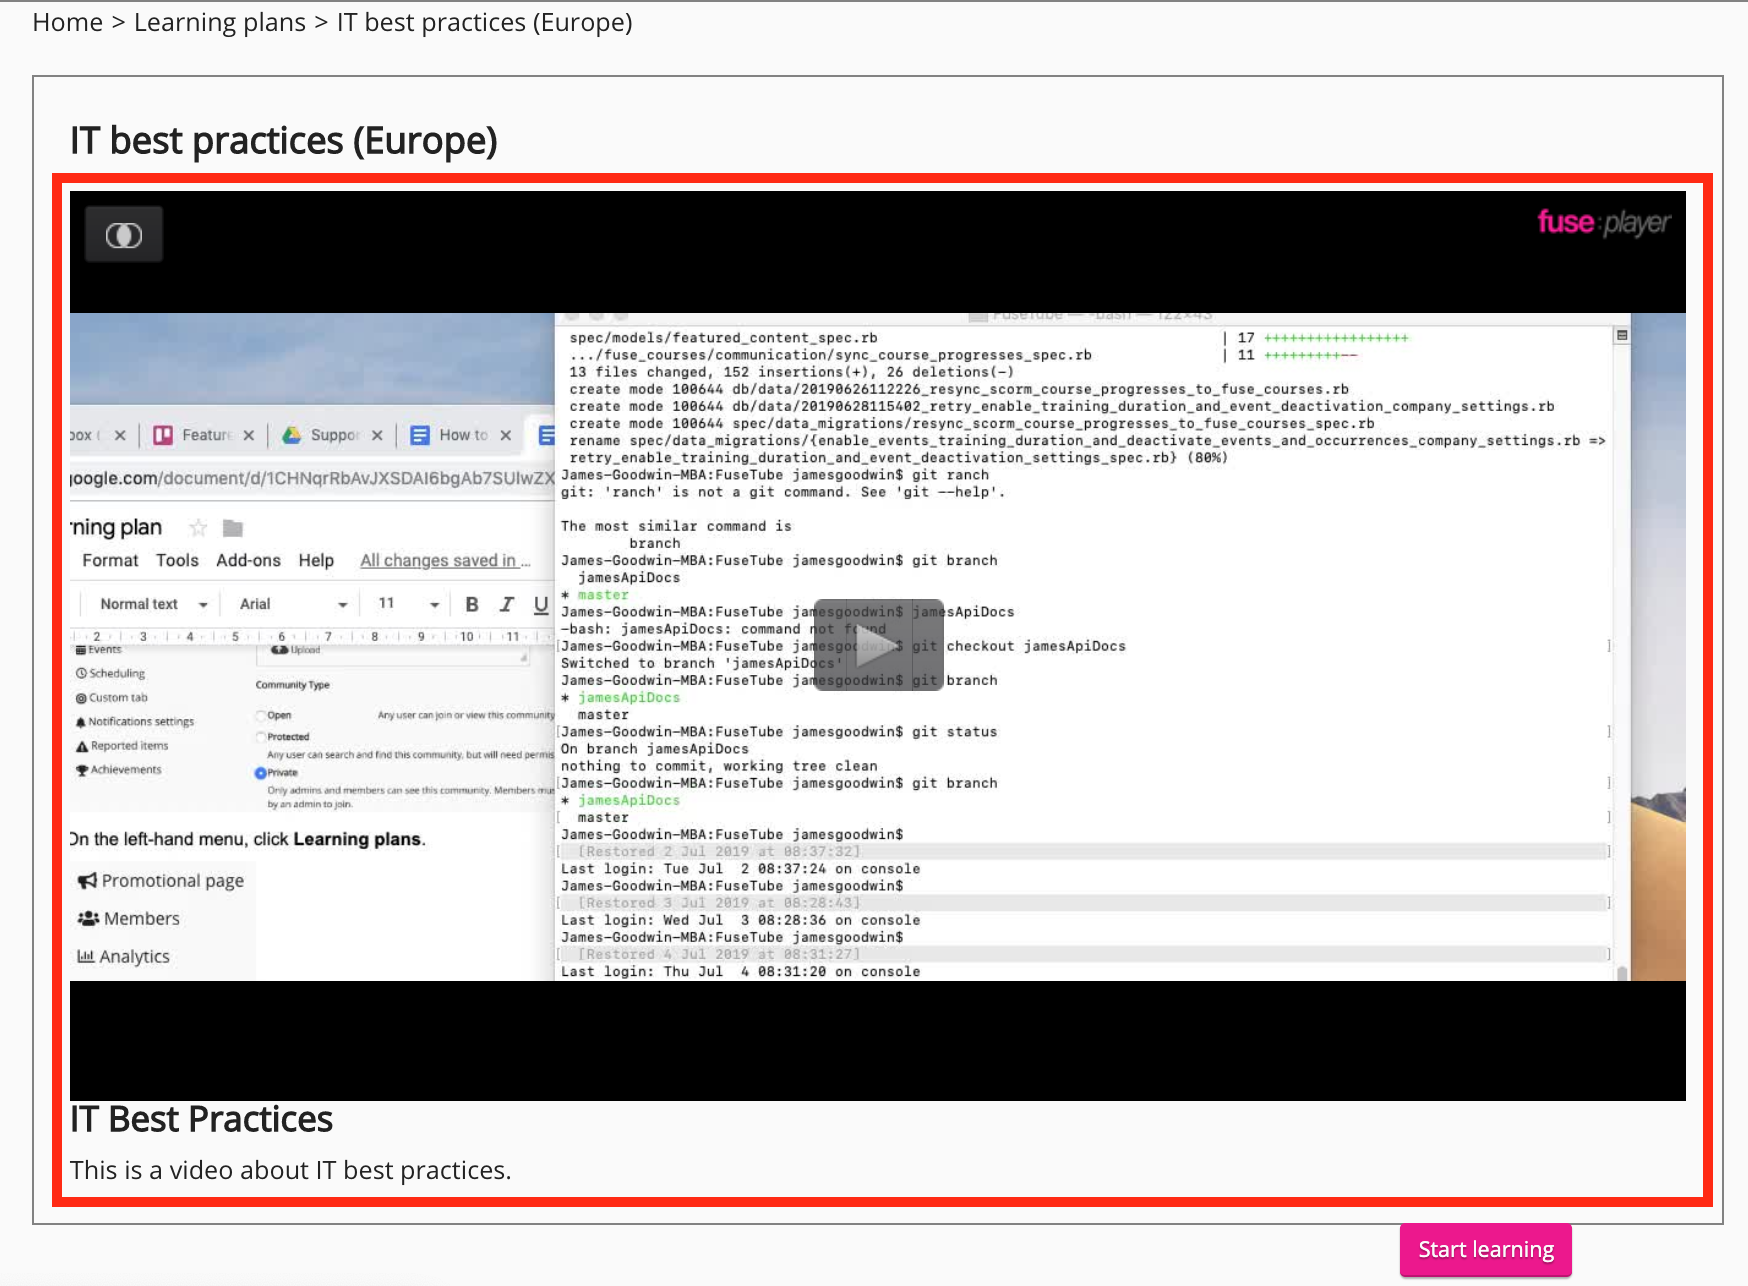Select the Private community type radio button
The height and width of the screenshot is (1286, 1748).
tap(261, 773)
